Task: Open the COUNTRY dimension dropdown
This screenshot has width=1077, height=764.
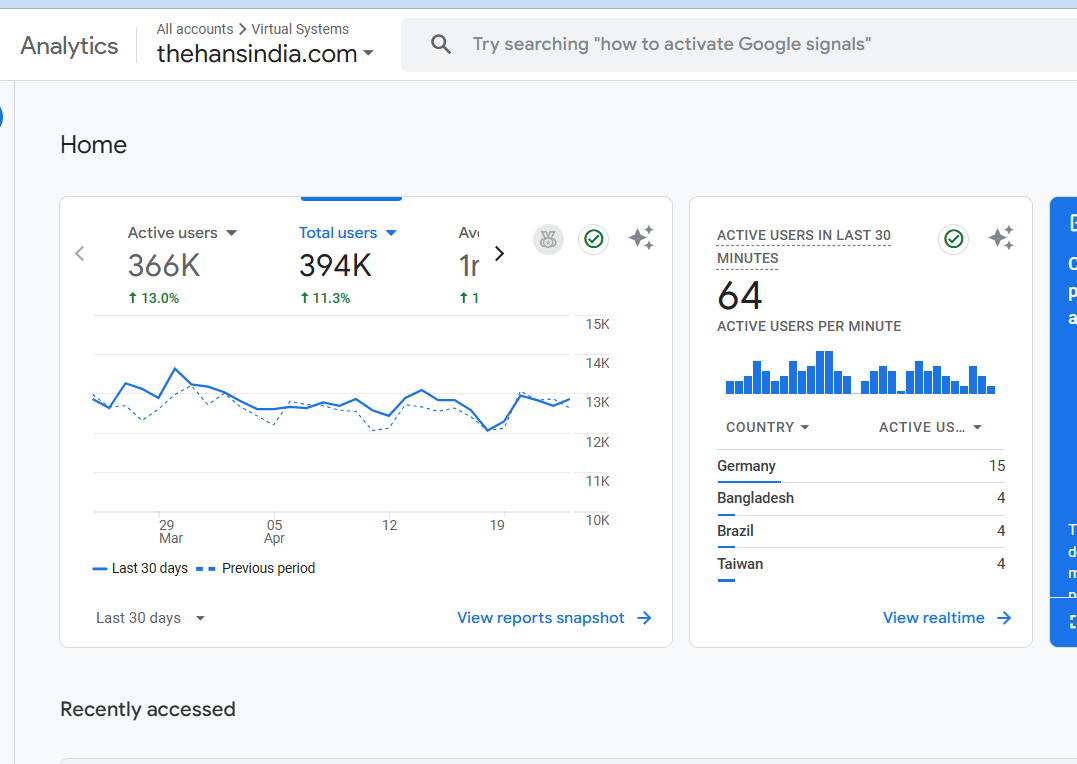Action: click(767, 427)
